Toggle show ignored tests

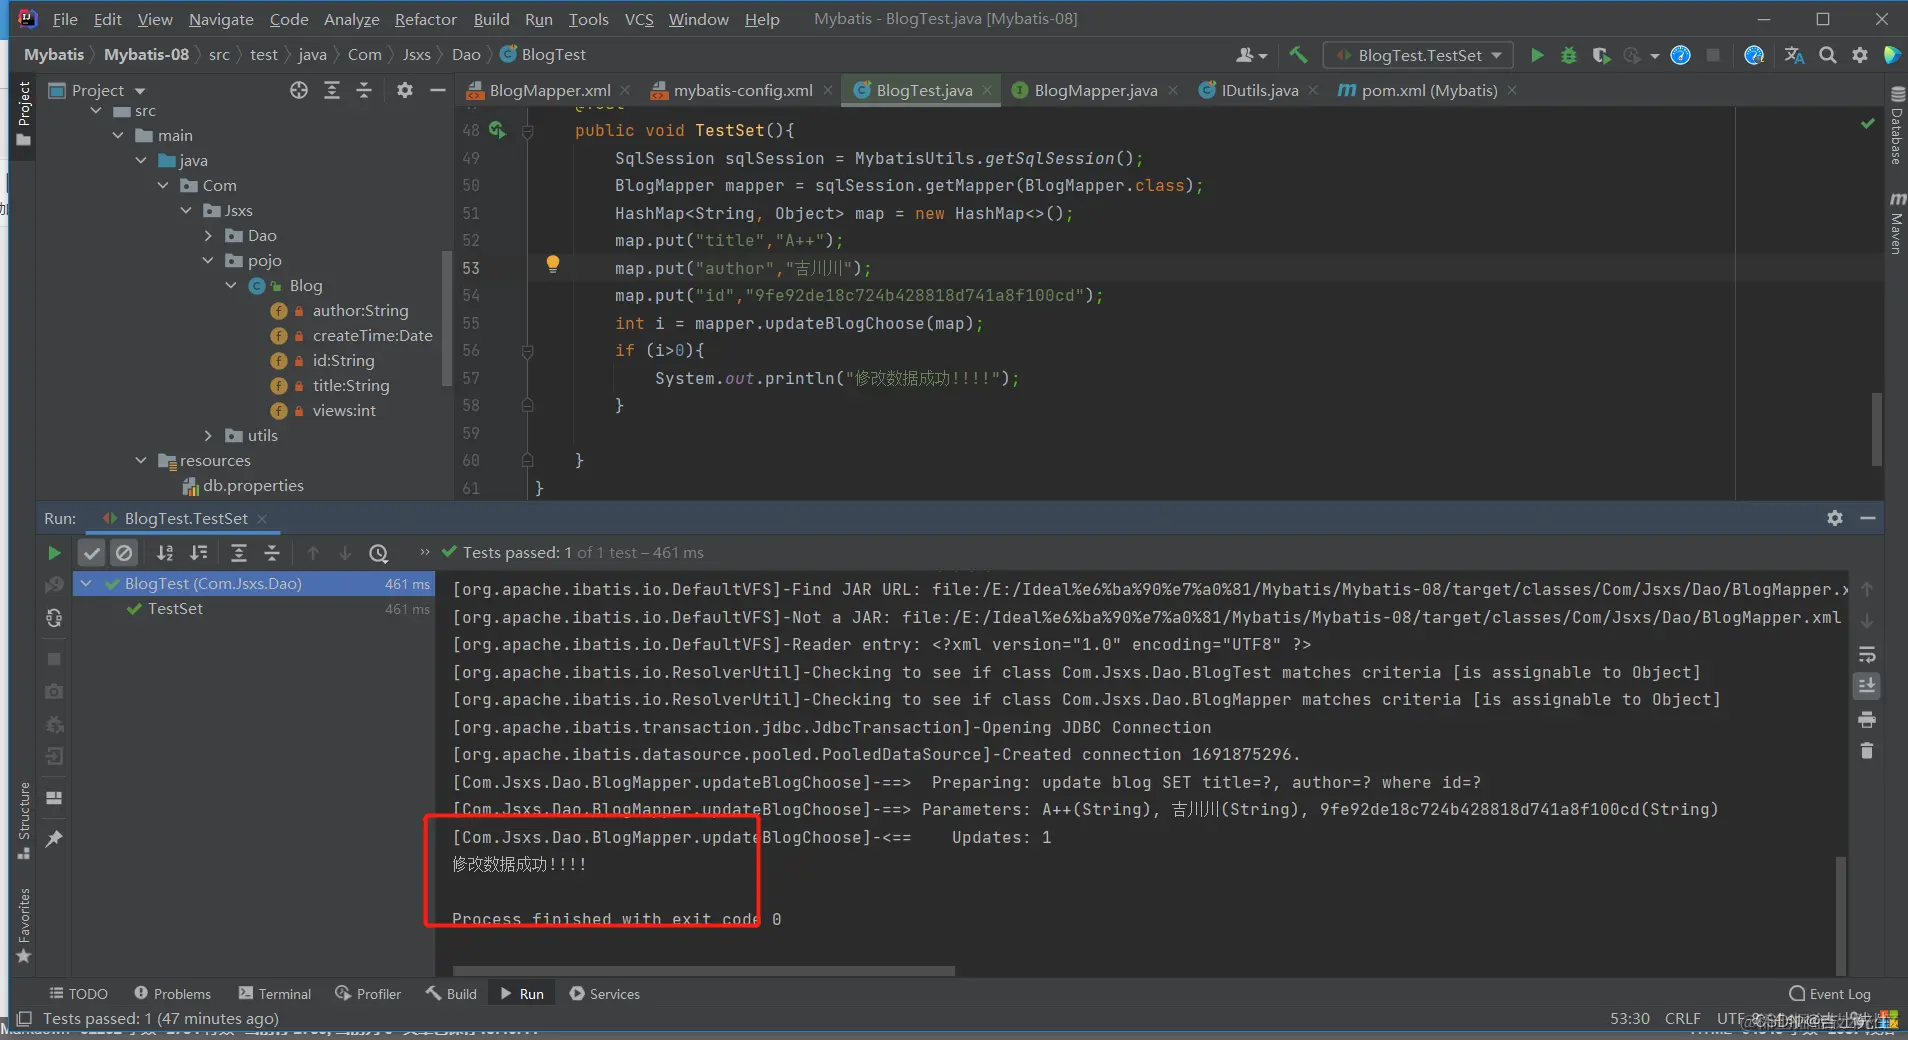tap(124, 553)
